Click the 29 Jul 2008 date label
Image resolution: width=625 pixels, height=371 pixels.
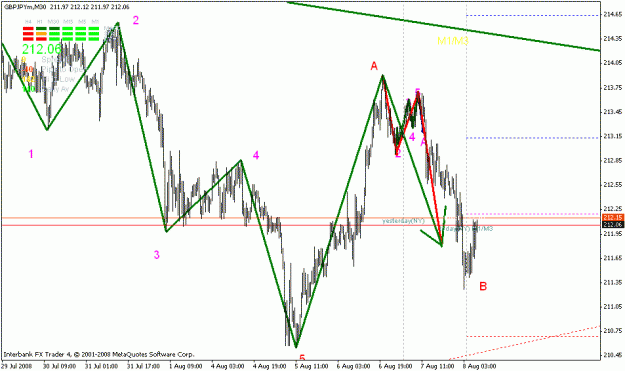click(x=16, y=366)
